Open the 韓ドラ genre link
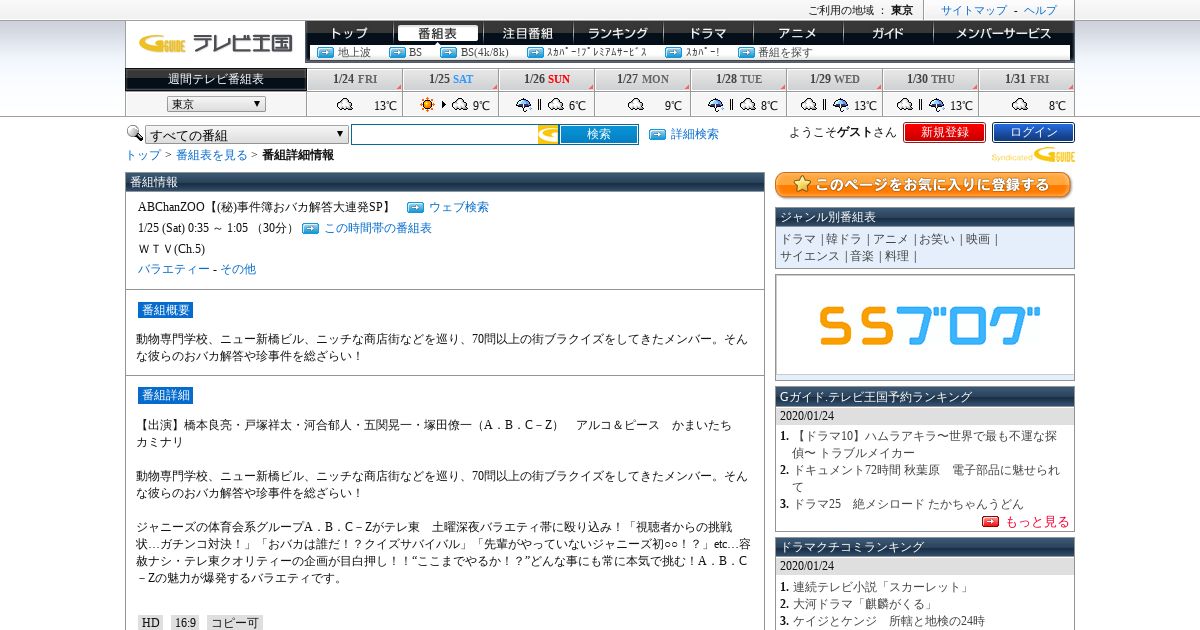The height and width of the screenshot is (630, 1200). [x=844, y=239]
